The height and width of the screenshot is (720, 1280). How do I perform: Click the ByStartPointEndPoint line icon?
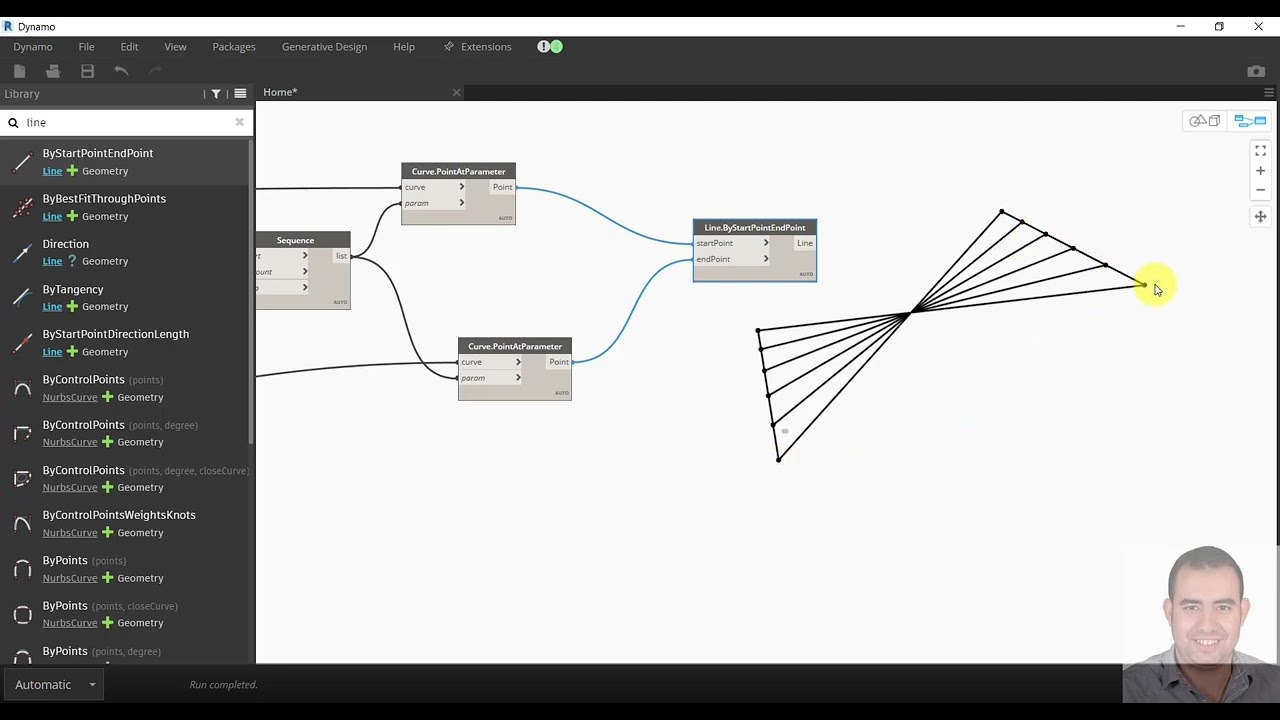pos(22,162)
